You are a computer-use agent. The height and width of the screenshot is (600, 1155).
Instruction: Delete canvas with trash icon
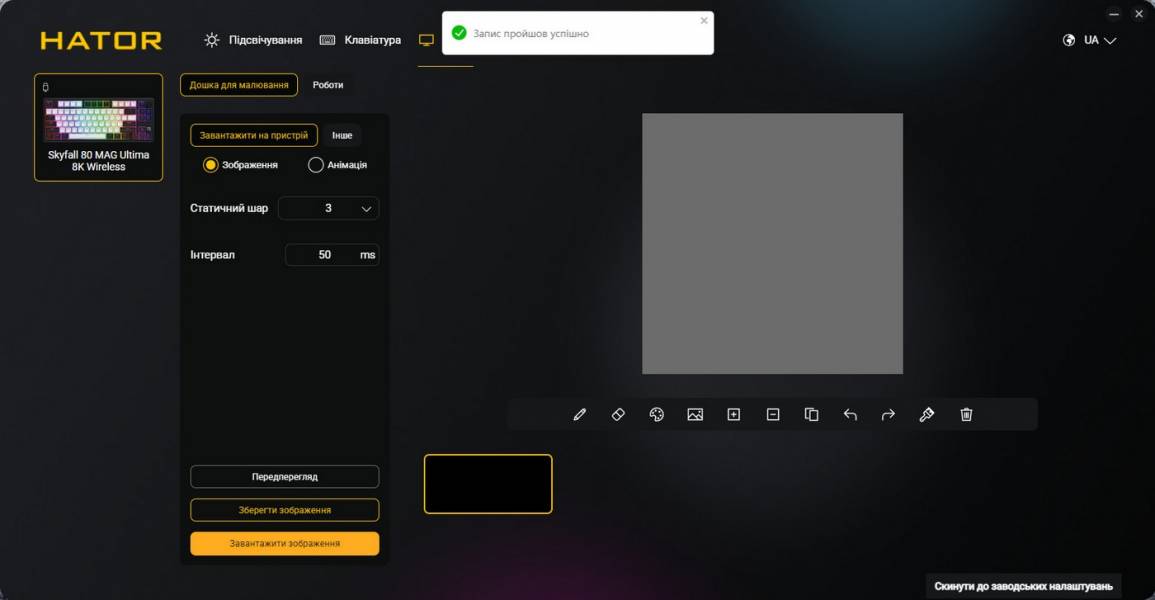(966, 414)
